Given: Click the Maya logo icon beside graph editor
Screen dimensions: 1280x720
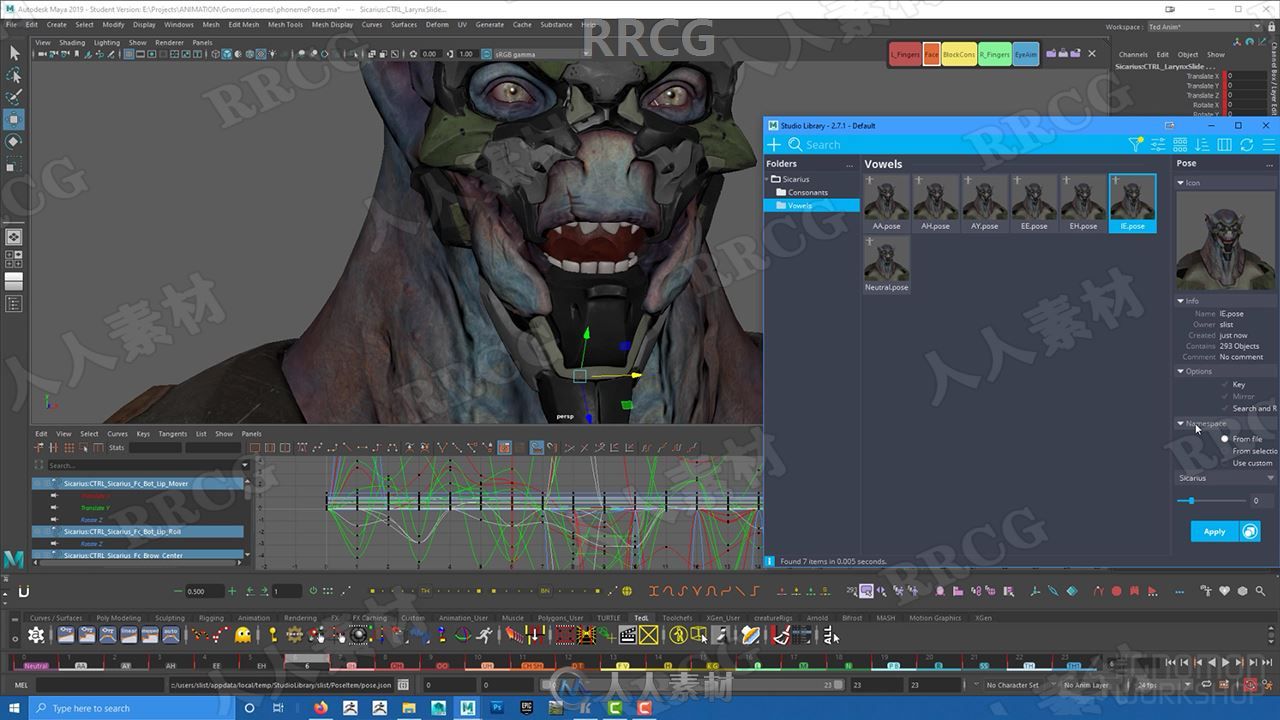Looking at the screenshot, I should click(x=13, y=559).
